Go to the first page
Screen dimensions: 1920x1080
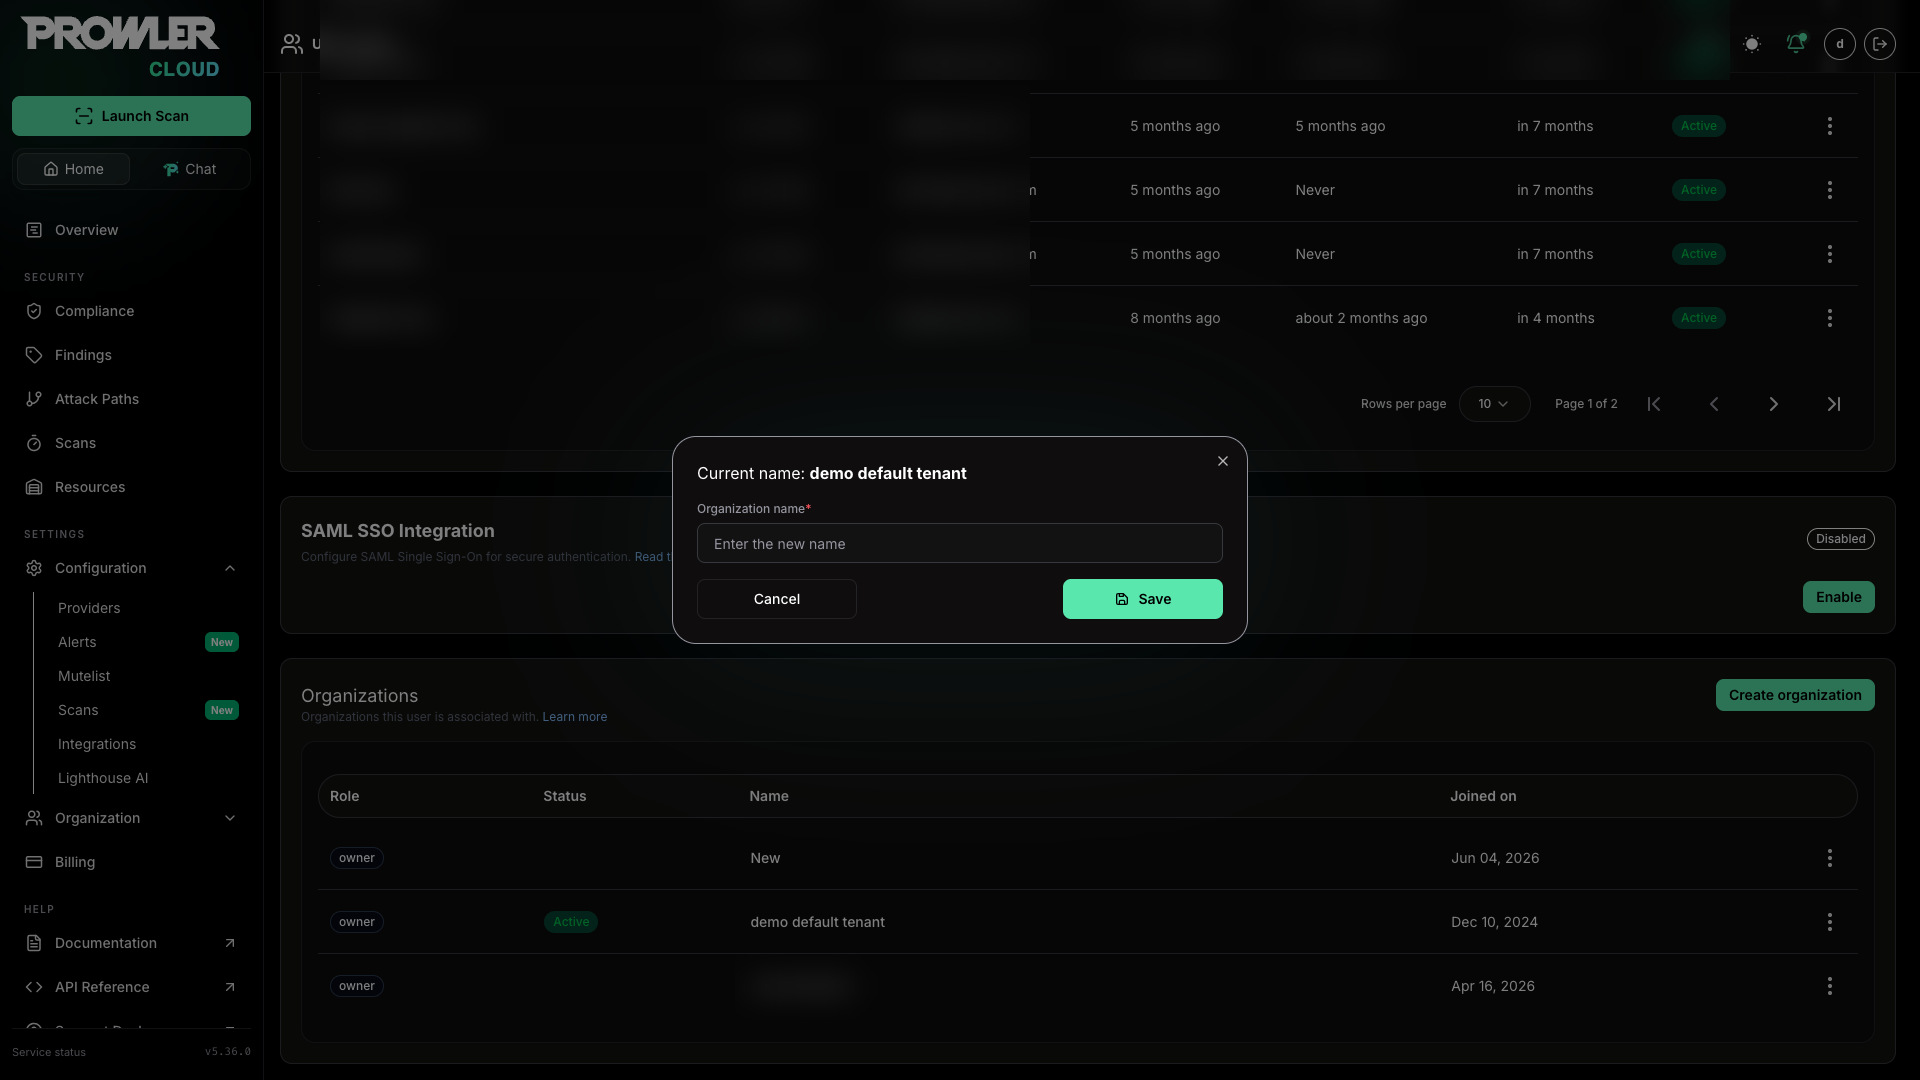point(1654,404)
